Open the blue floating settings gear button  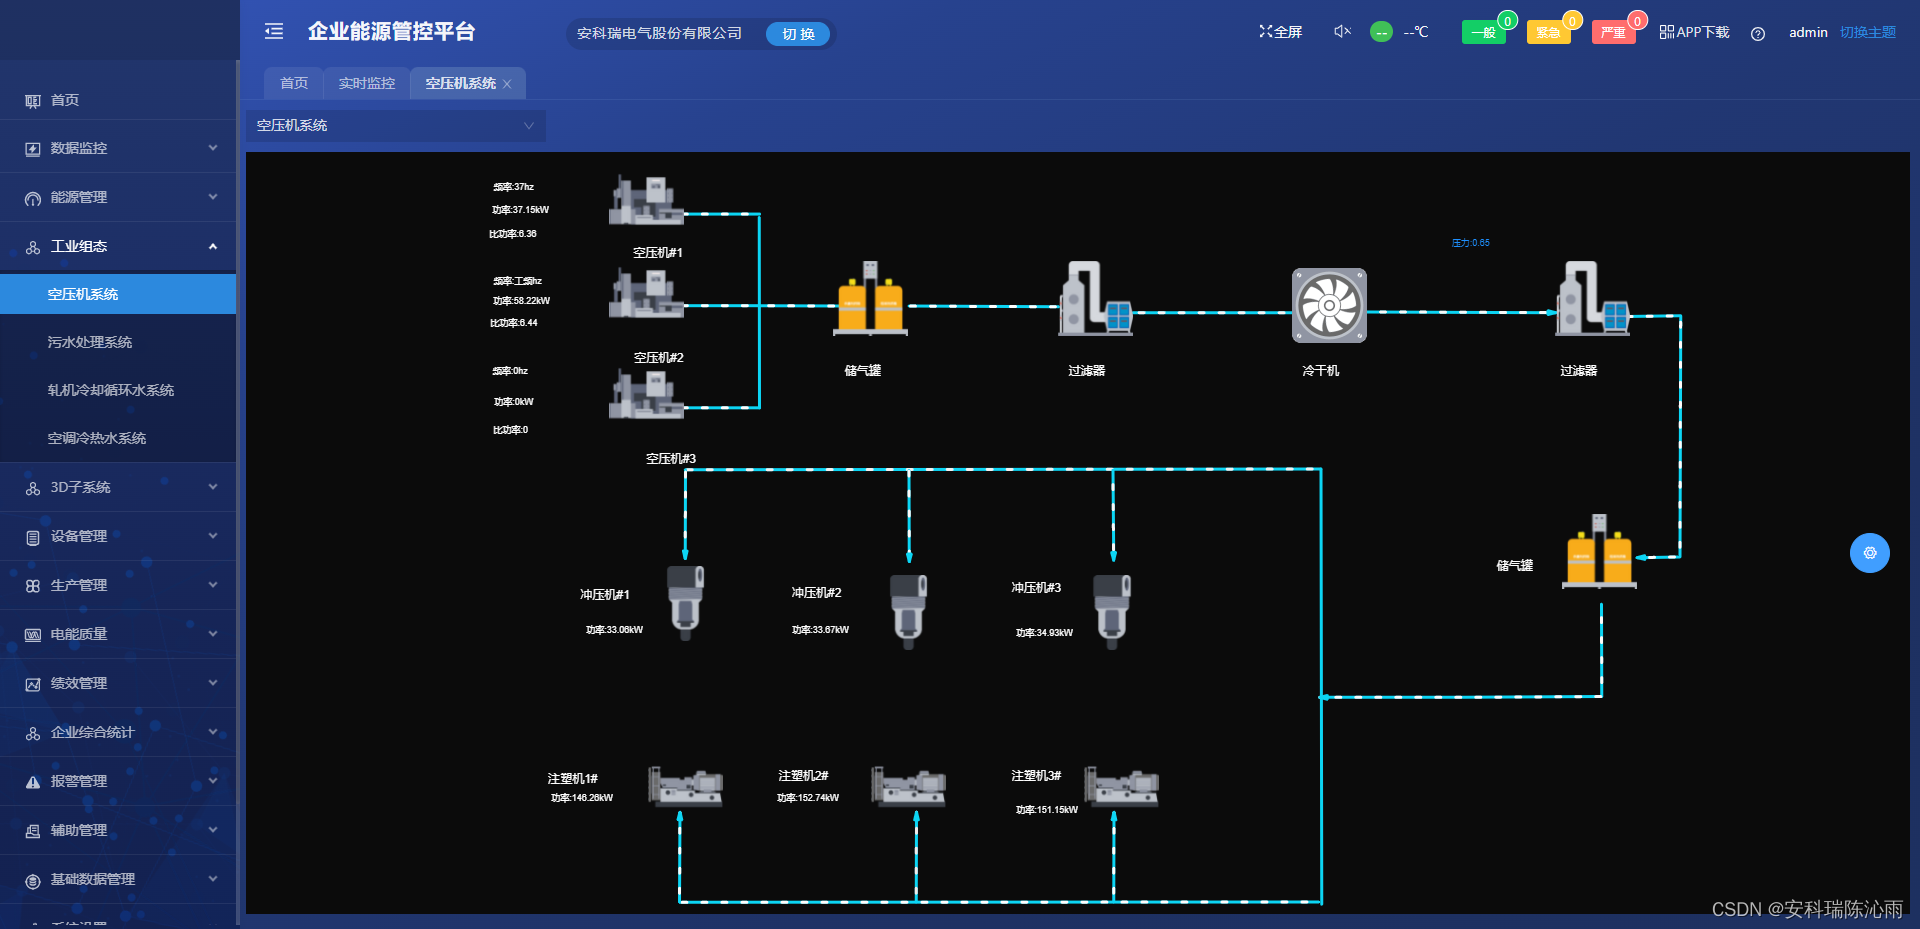(1869, 553)
